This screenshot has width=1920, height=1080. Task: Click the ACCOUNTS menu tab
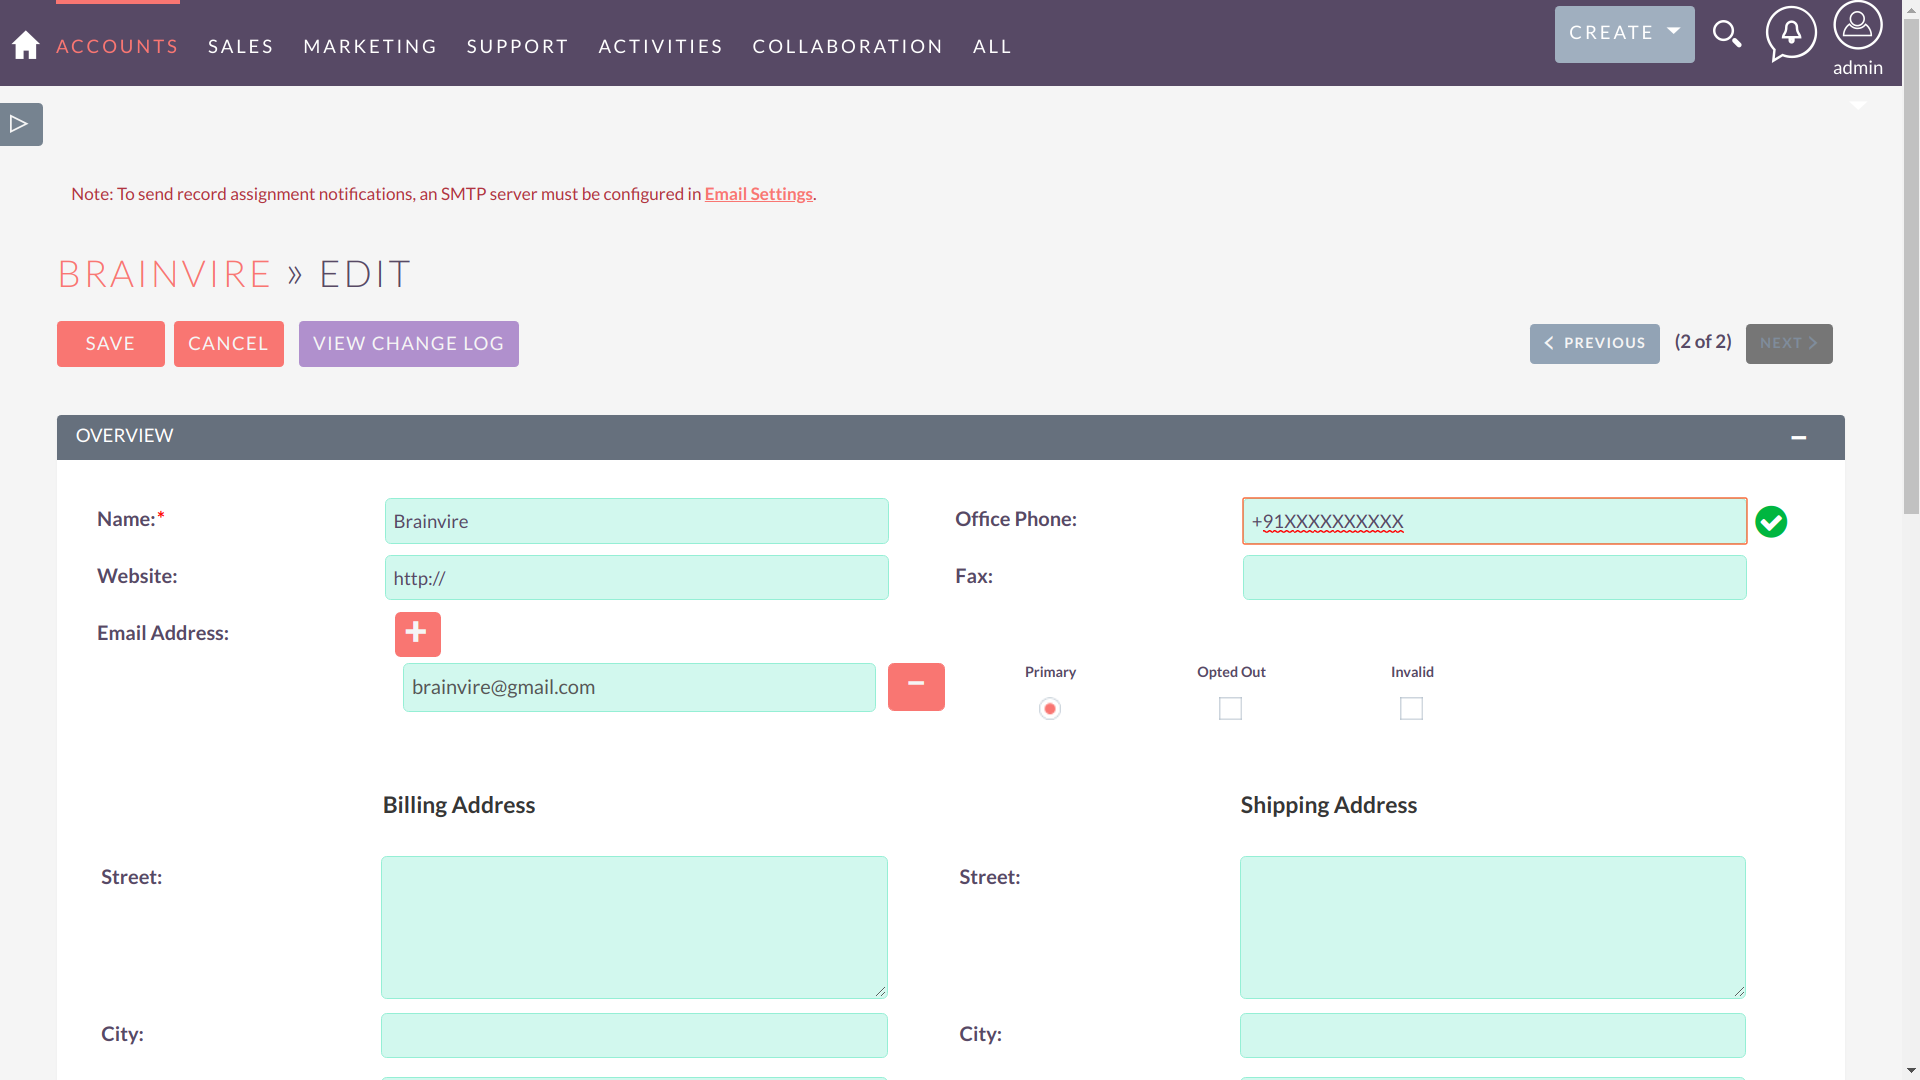[117, 46]
